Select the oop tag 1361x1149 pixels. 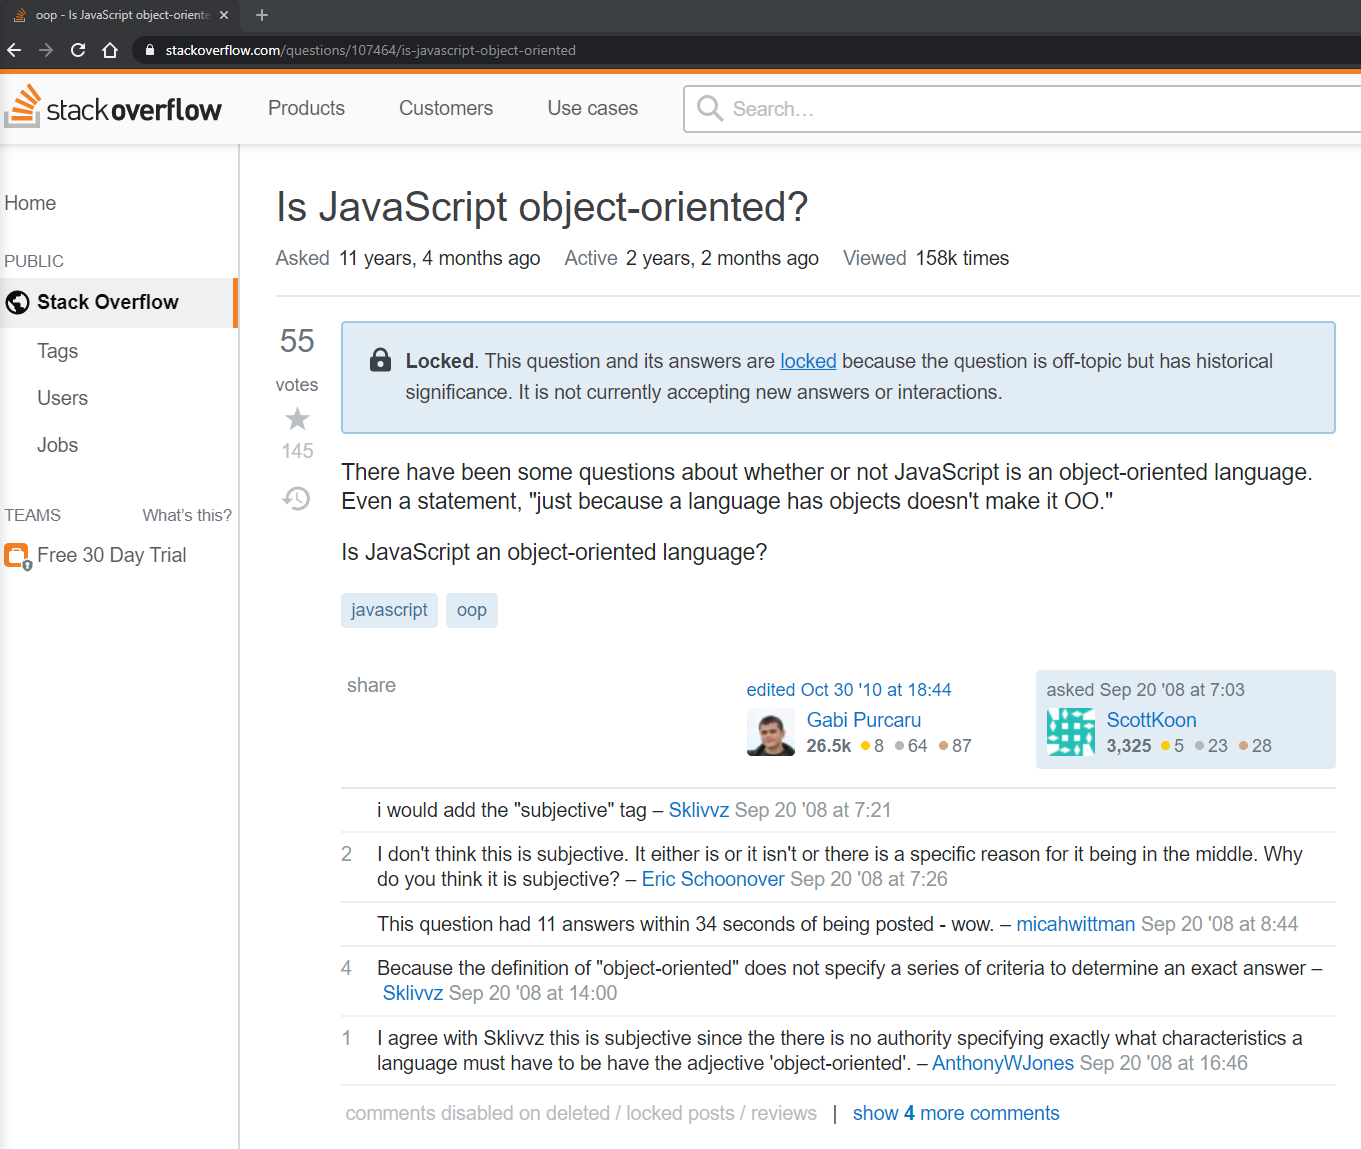tap(472, 610)
